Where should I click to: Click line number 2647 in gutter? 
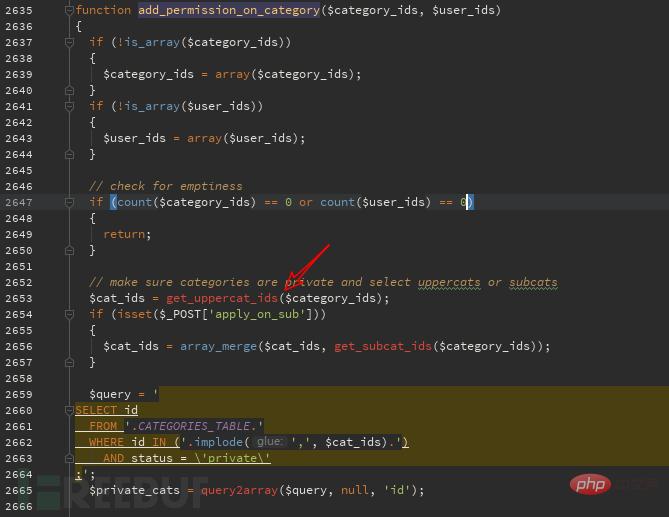pos(19,202)
